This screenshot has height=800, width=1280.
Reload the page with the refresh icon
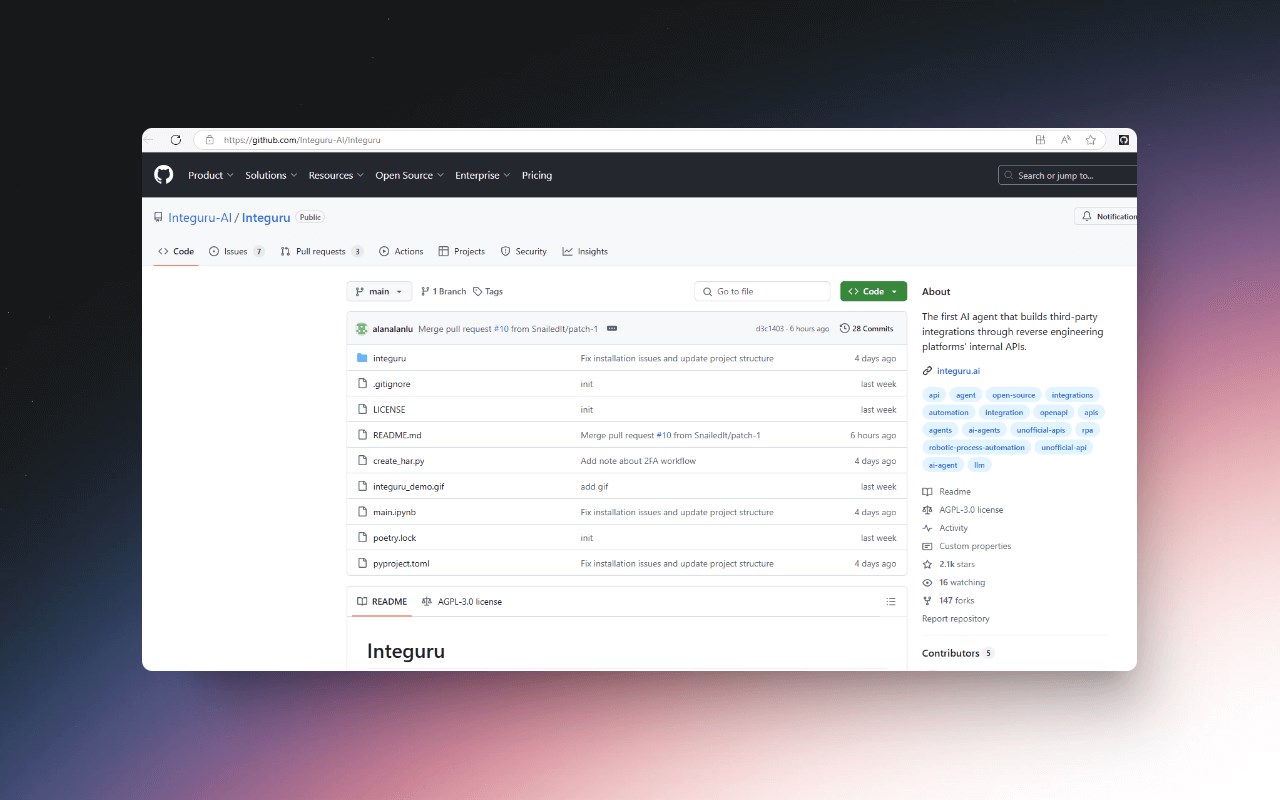pos(176,140)
